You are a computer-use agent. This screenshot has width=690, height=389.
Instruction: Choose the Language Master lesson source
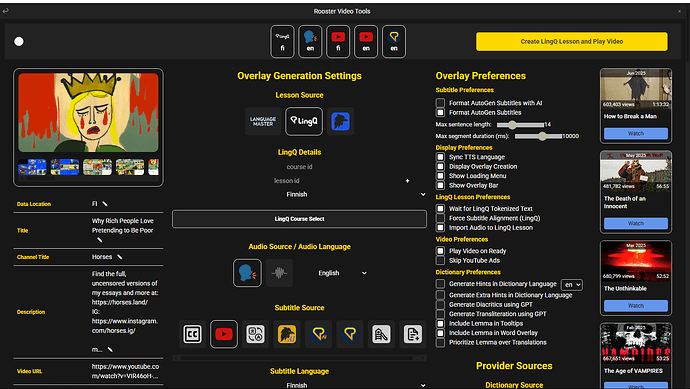pos(263,121)
